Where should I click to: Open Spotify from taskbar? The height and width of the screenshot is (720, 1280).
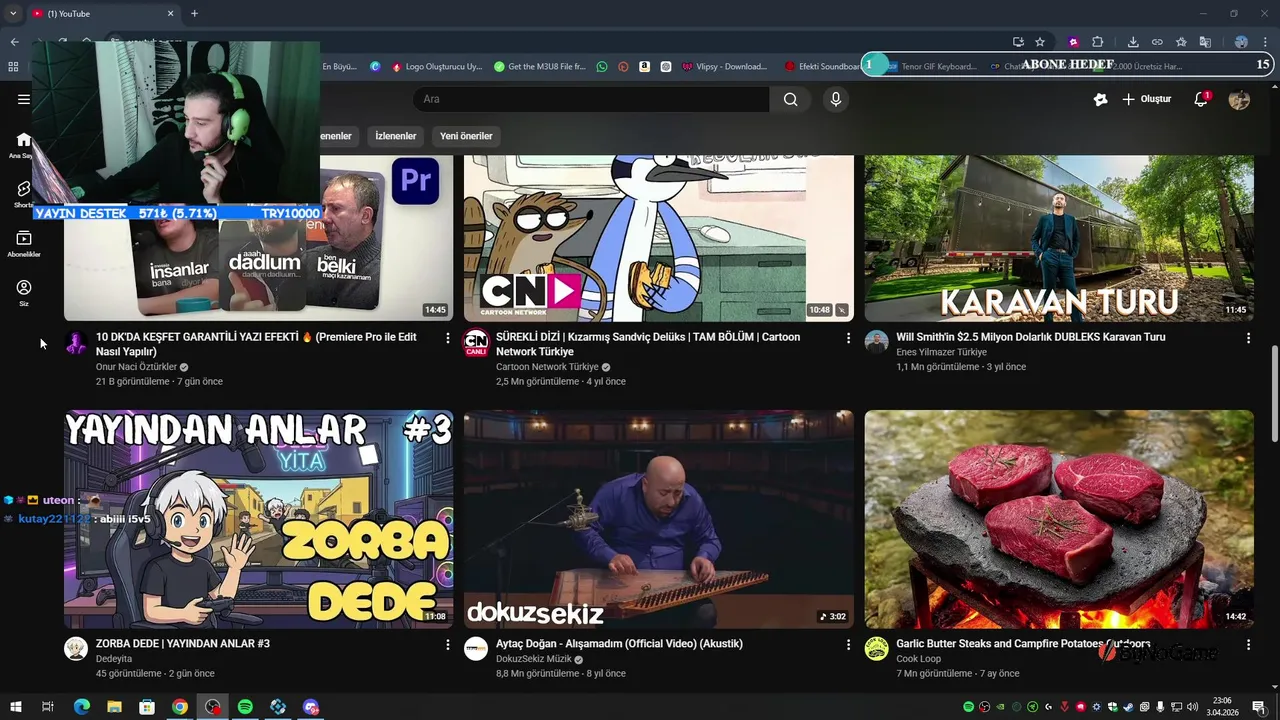tap(245, 707)
